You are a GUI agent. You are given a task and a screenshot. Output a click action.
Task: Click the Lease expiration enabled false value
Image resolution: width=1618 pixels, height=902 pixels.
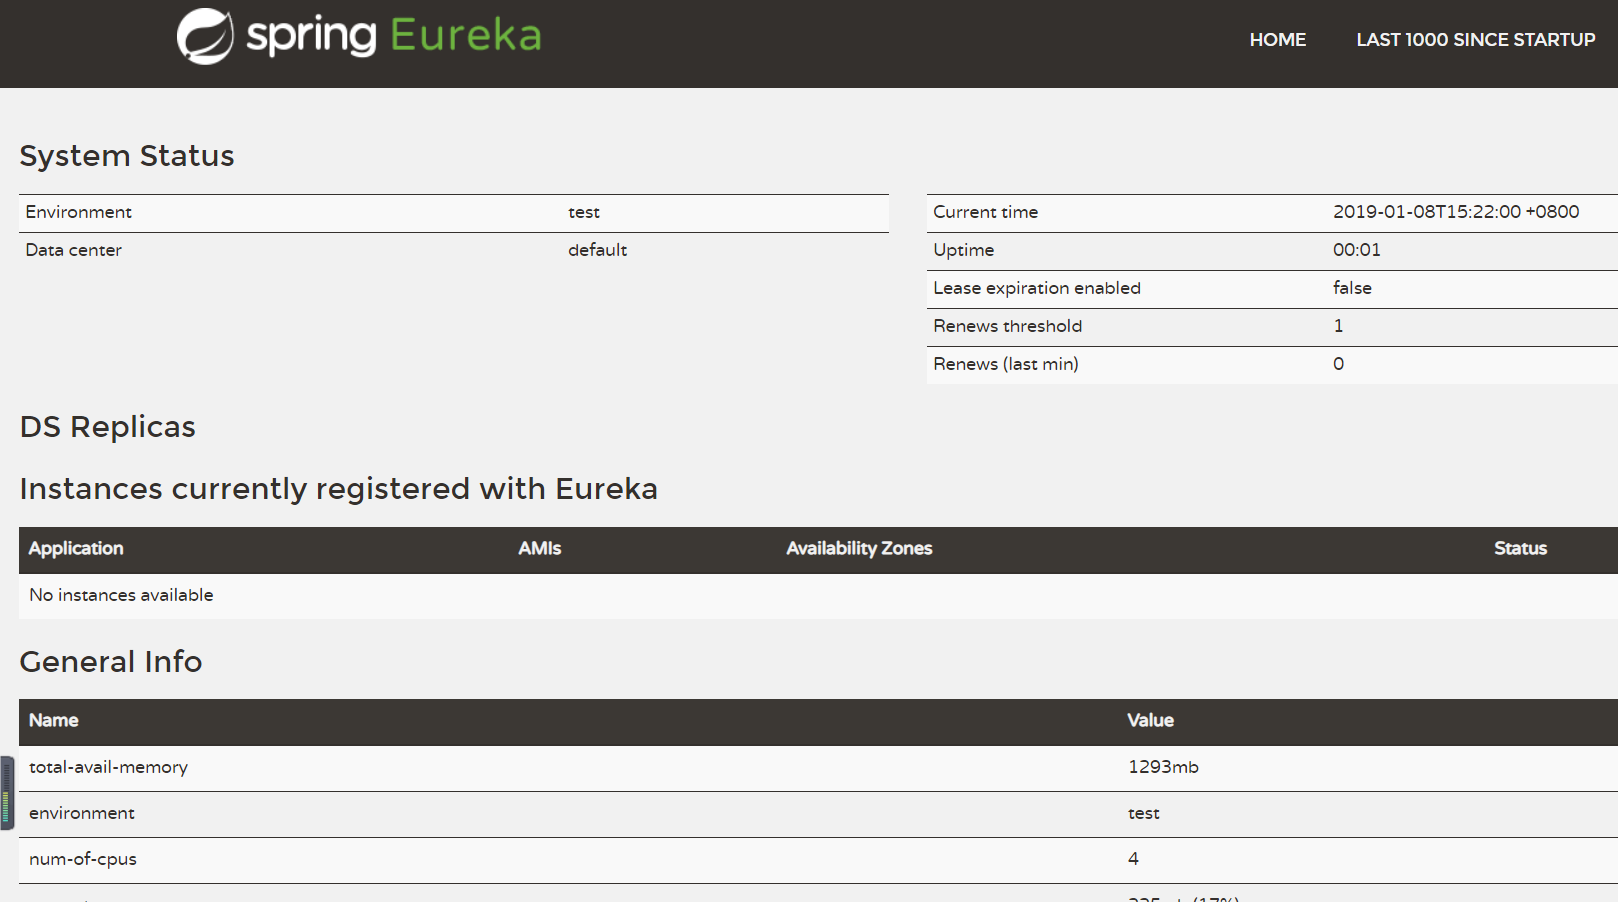coord(1352,288)
